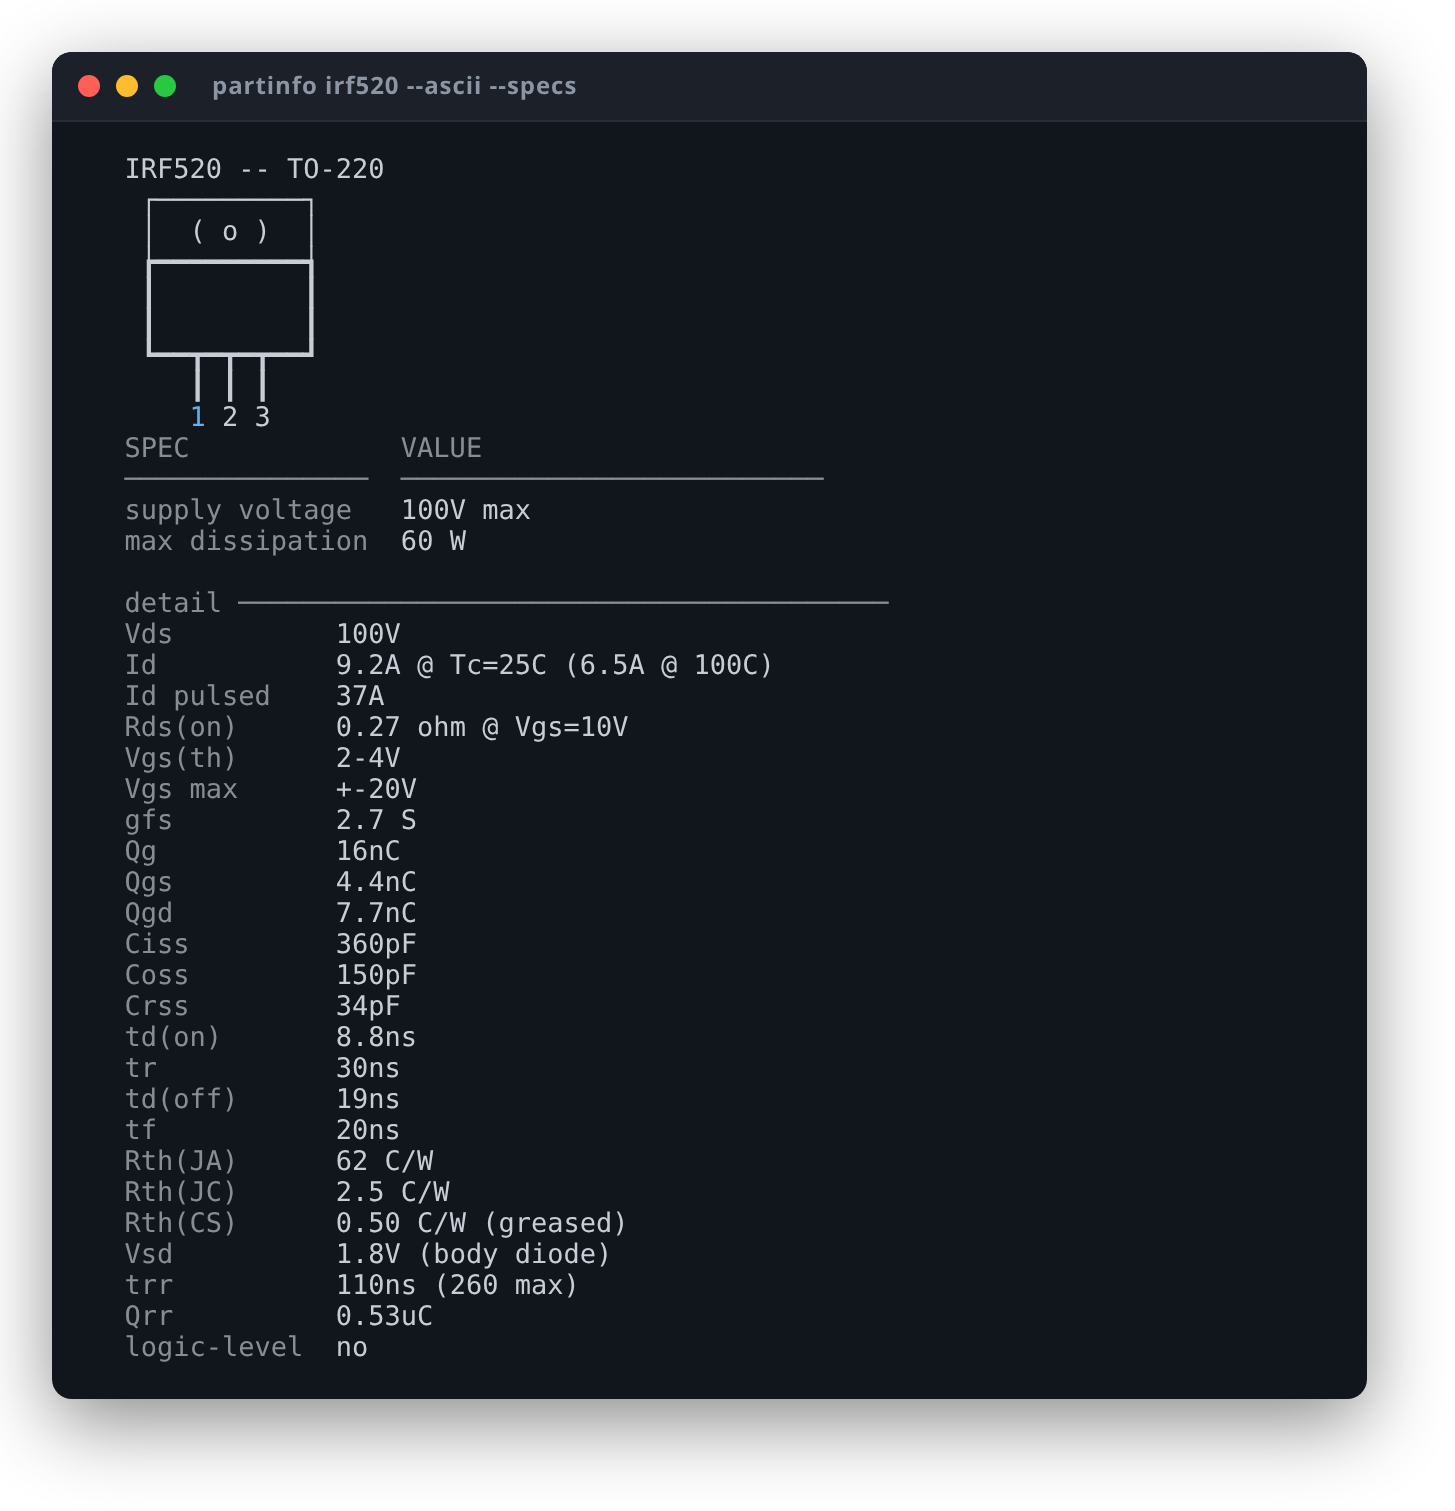Click the '2-4V' value
Viewport: 1455px width, 1511px height.
pos(368,758)
